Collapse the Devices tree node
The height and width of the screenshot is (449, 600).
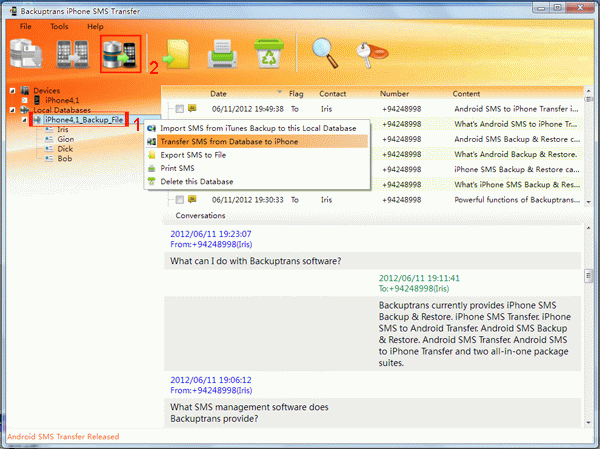[x=13, y=91]
